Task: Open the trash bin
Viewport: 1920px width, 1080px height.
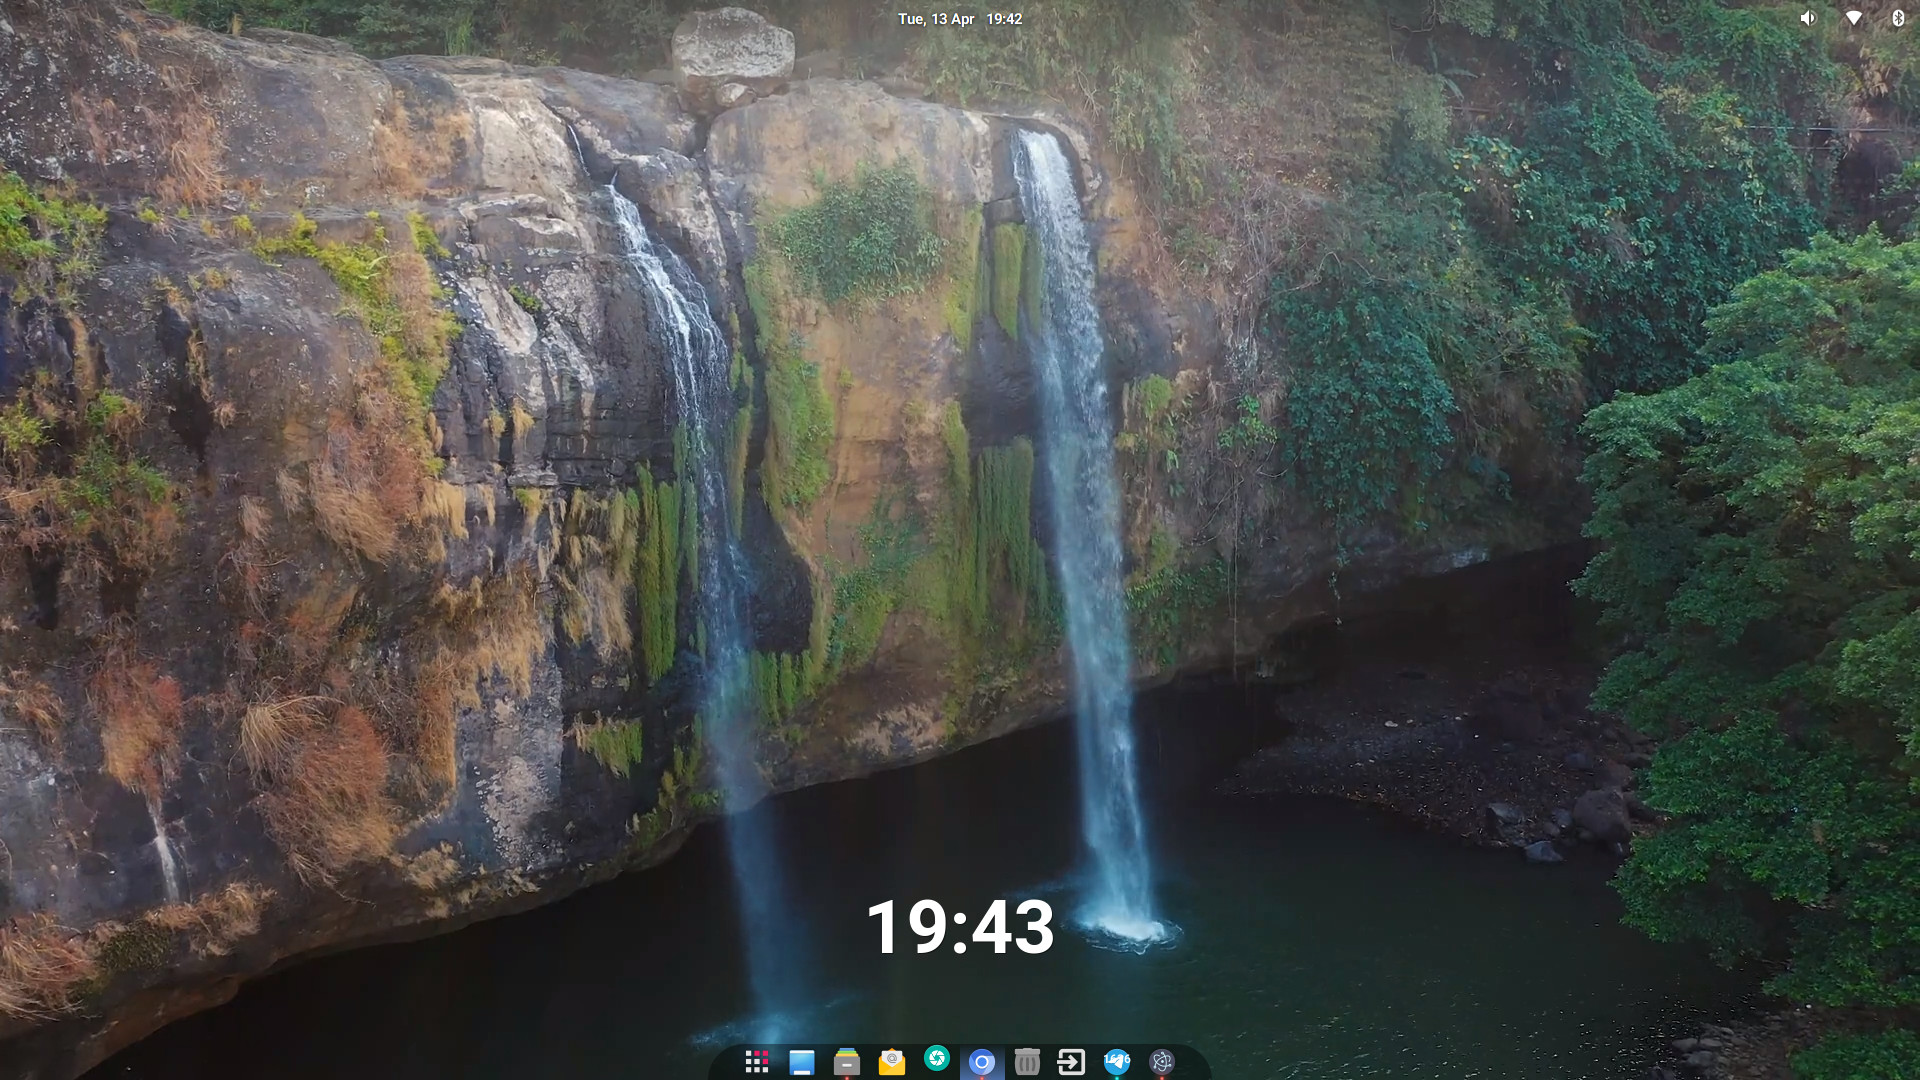Action: pos(1026,1062)
